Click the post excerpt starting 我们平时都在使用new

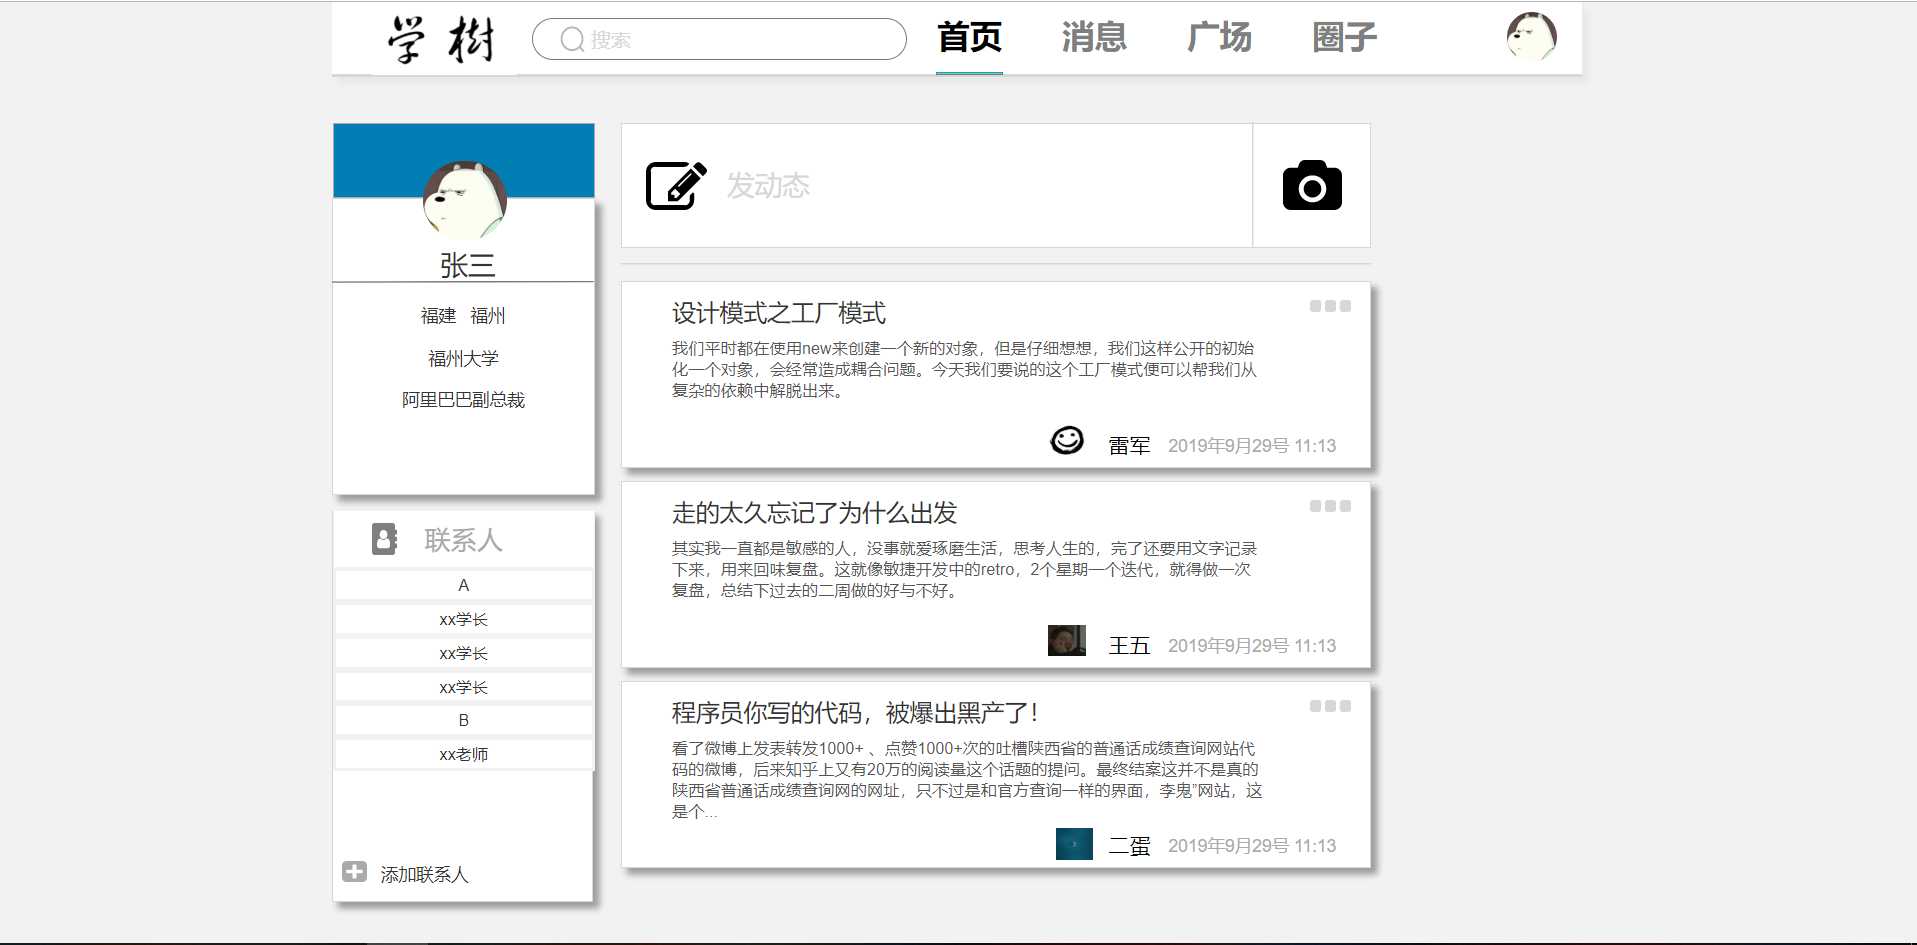(x=964, y=369)
